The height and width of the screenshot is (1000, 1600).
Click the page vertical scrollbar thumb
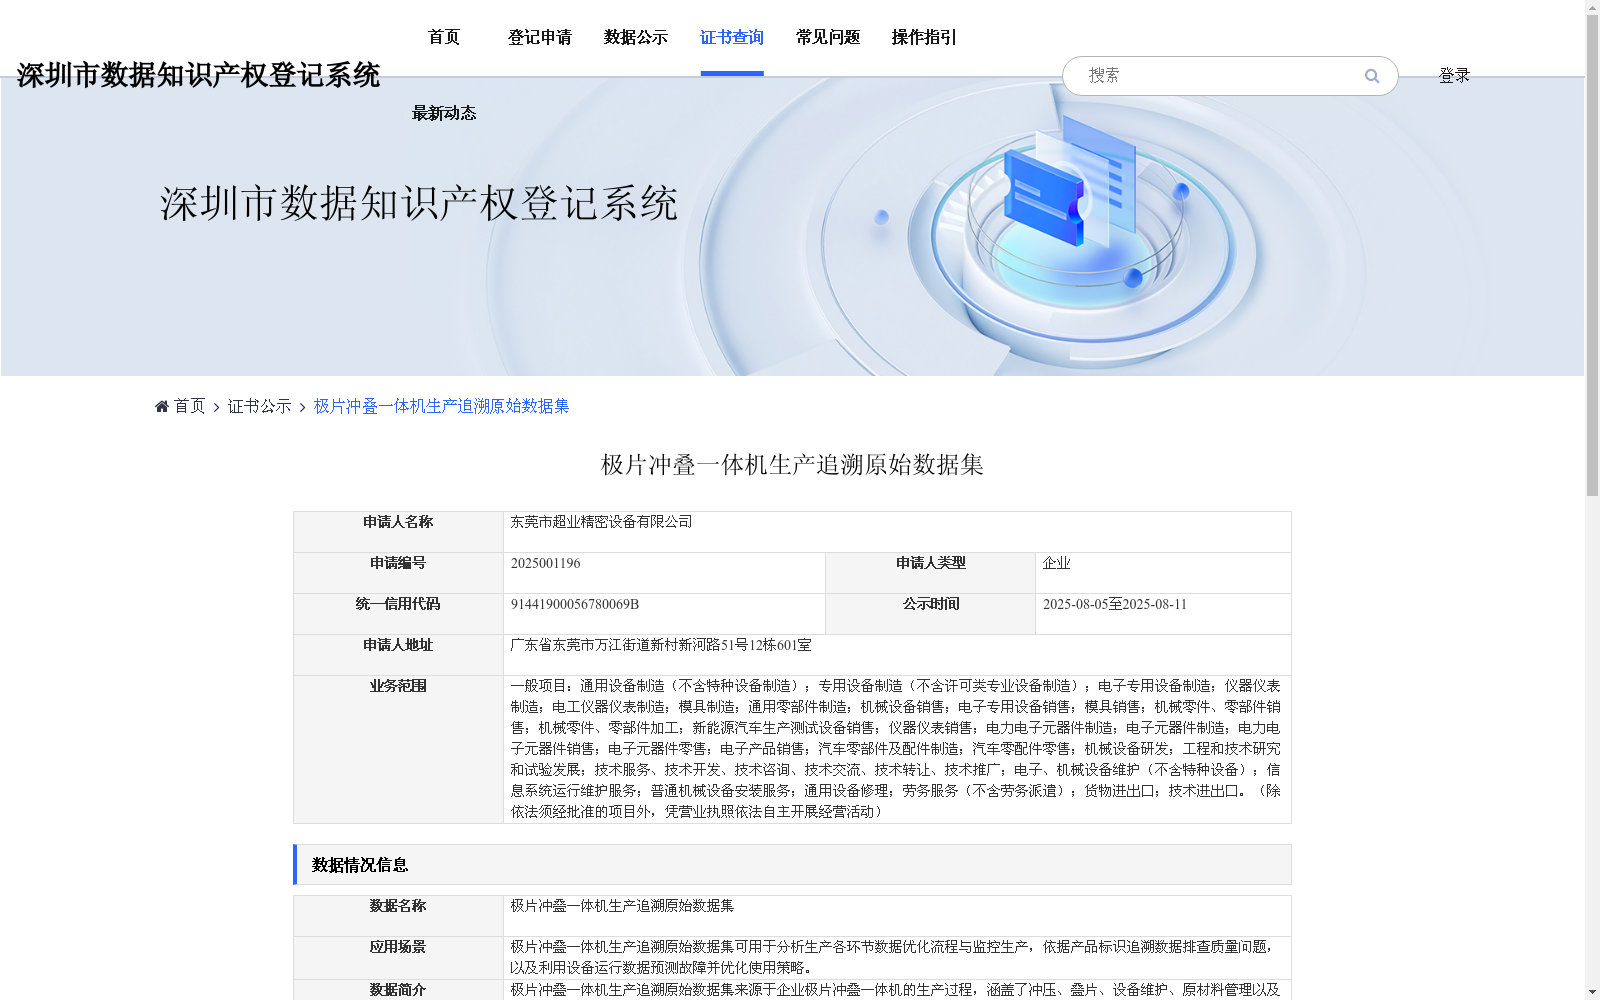(1592, 255)
